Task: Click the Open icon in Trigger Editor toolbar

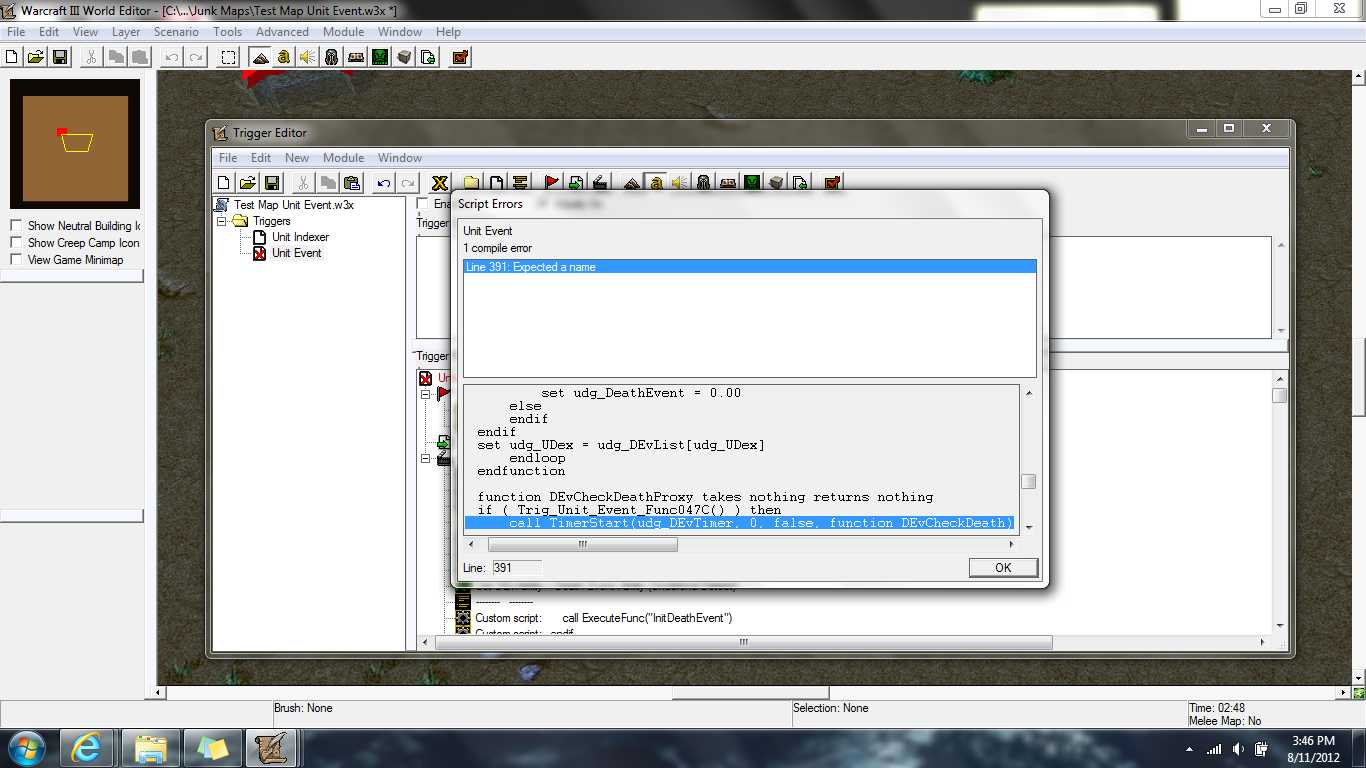Action: coord(247,182)
